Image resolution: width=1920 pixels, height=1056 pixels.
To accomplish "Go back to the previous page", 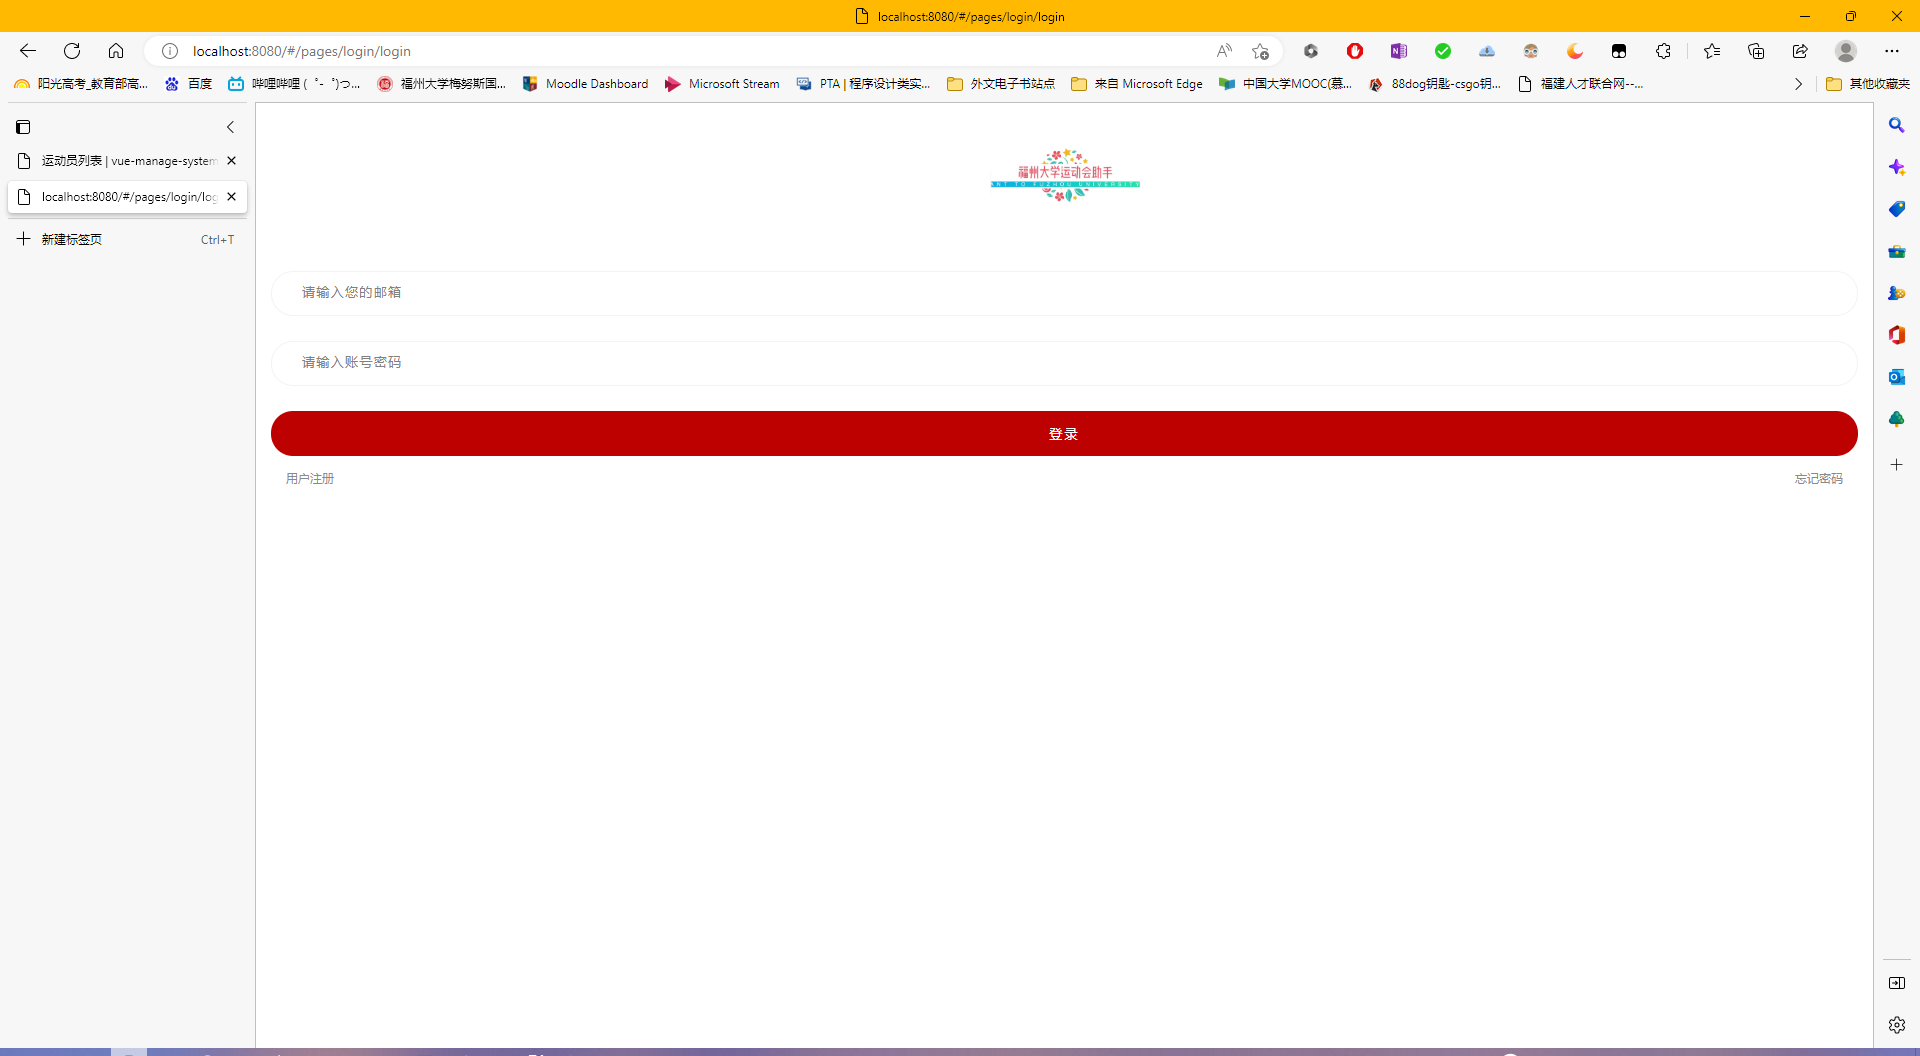I will pyautogui.click(x=28, y=51).
